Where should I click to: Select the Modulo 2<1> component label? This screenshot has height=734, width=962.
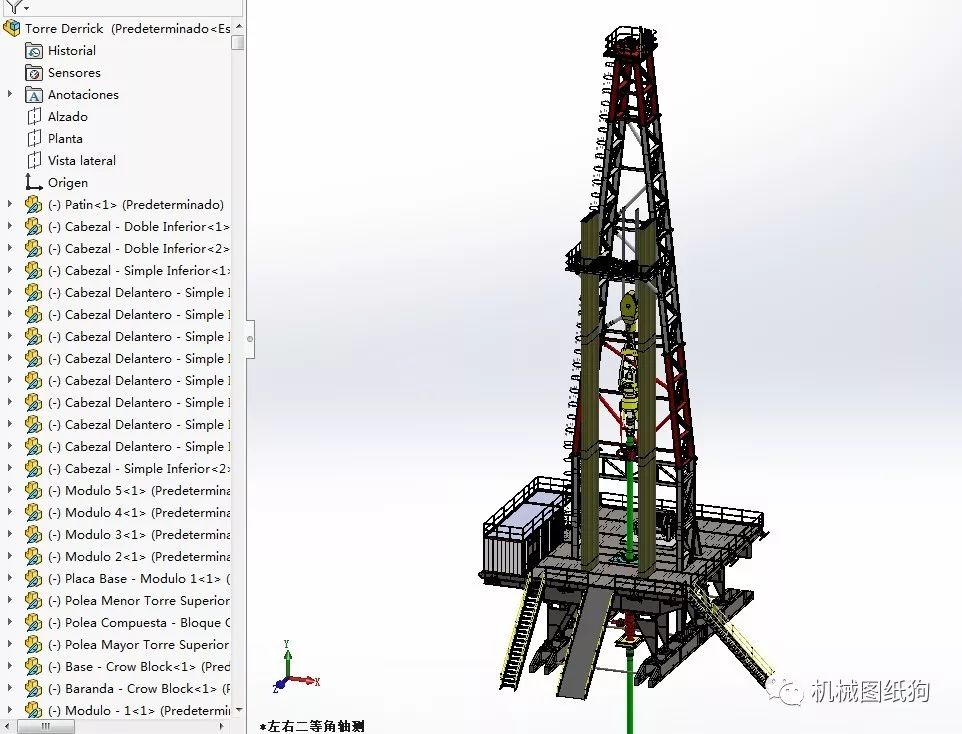(x=139, y=557)
